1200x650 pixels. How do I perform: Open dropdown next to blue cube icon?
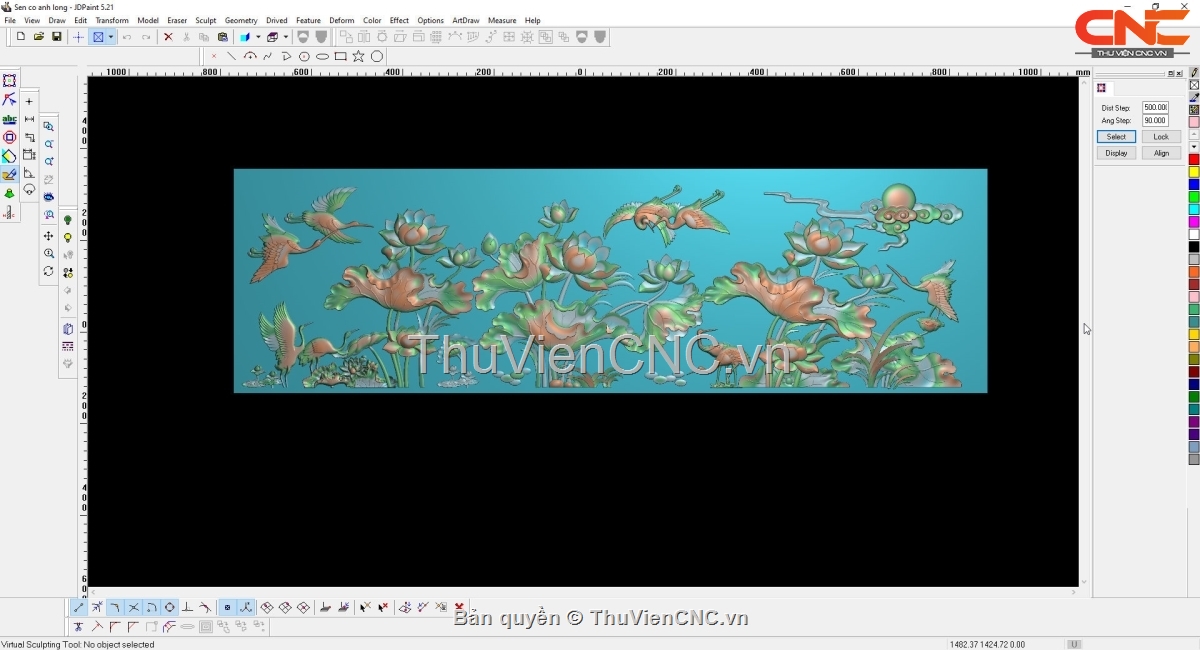257,37
